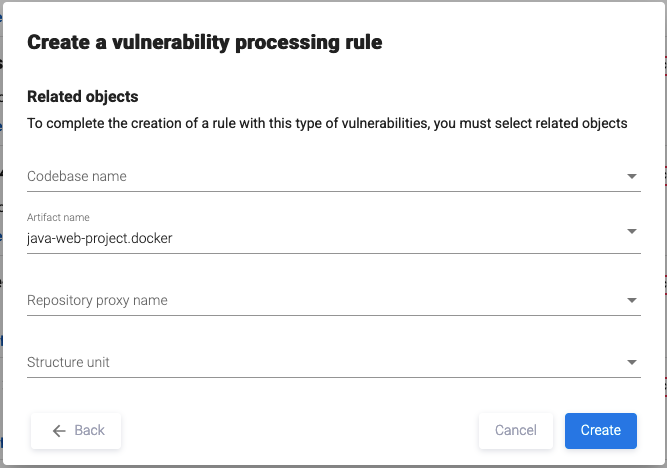
Task: Click the dialog title 'Create a vulnerability processing rule'
Action: [x=205, y=42]
